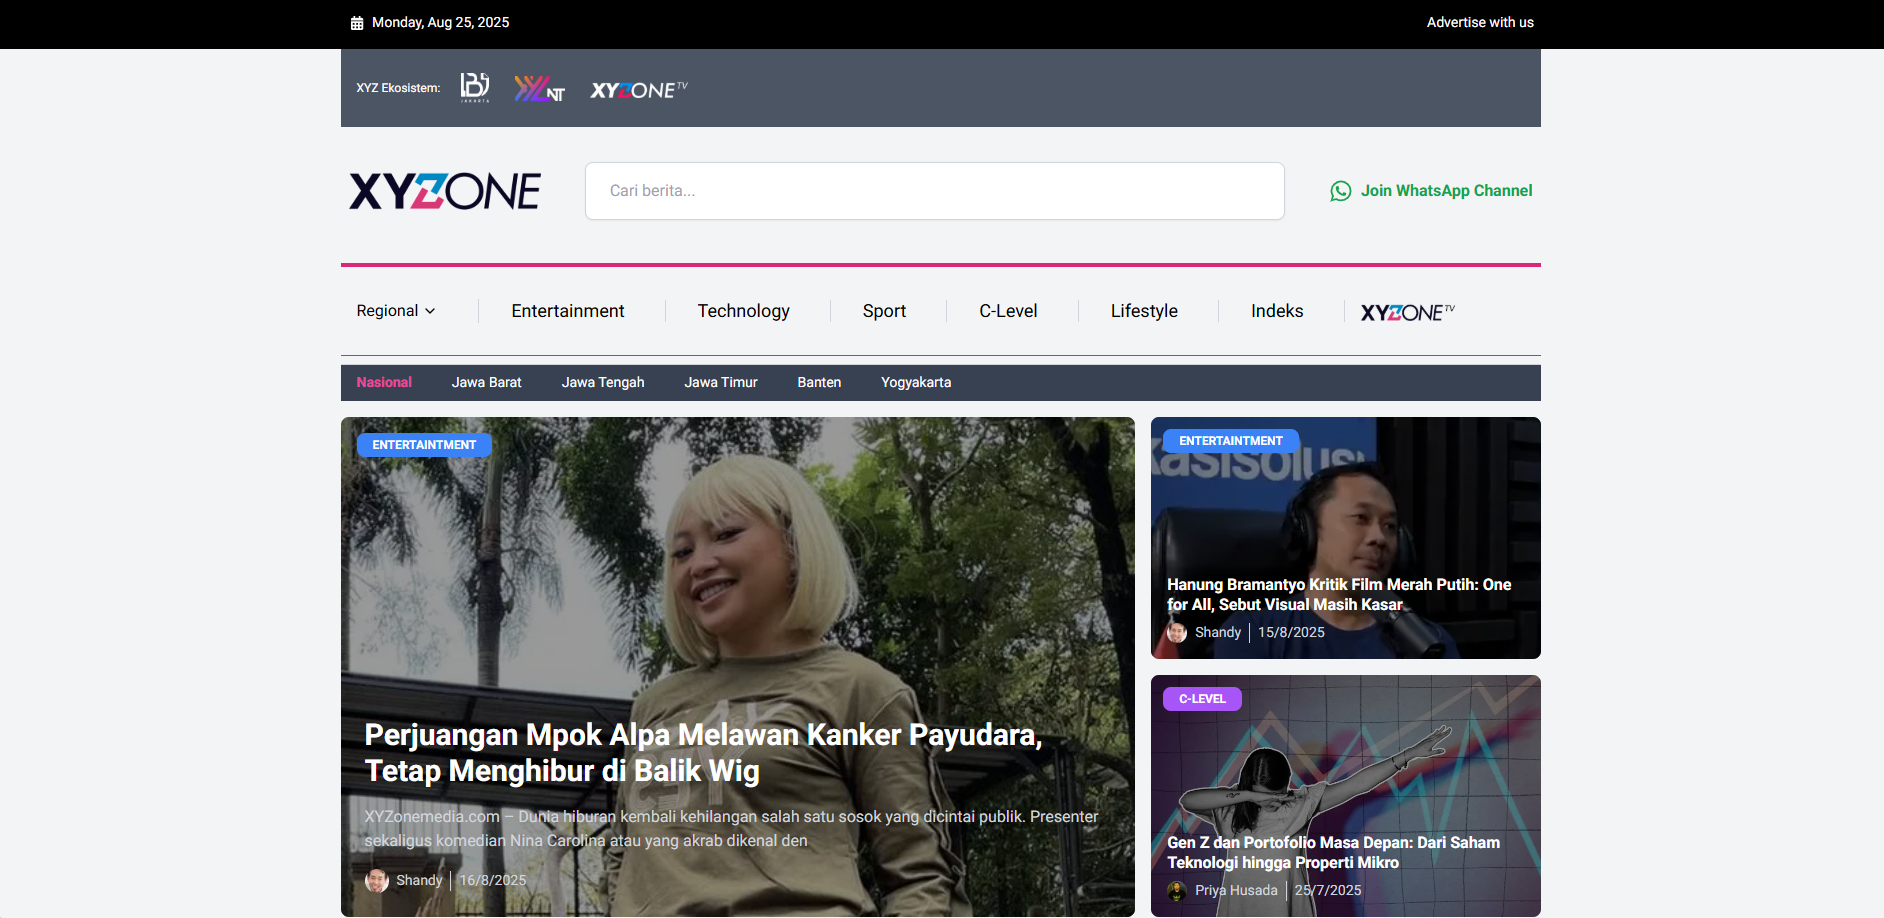1884x918 pixels.
Task: Open XYZone TV from the navigation bar
Action: 1406,311
